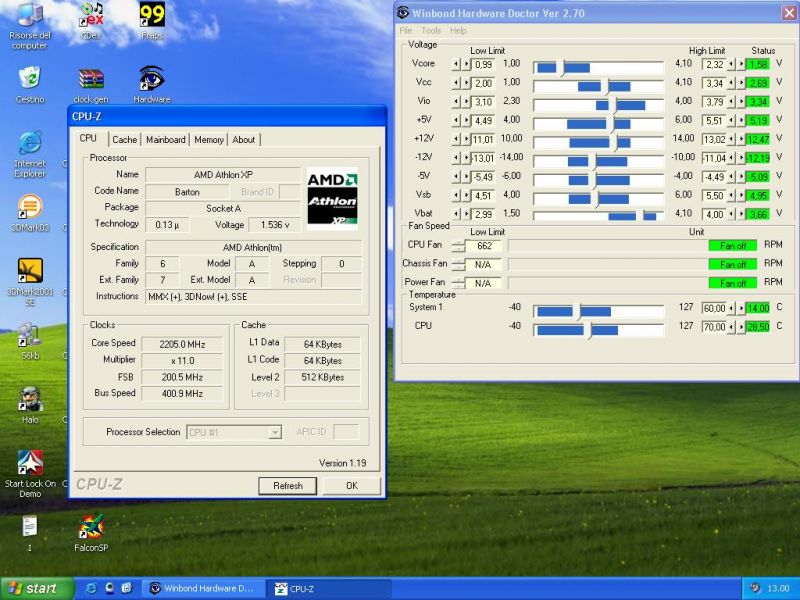Increase the CPU temperature high limit
This screenshot has height=600, width=800.
pyautogui.click(x=741, y=327)
